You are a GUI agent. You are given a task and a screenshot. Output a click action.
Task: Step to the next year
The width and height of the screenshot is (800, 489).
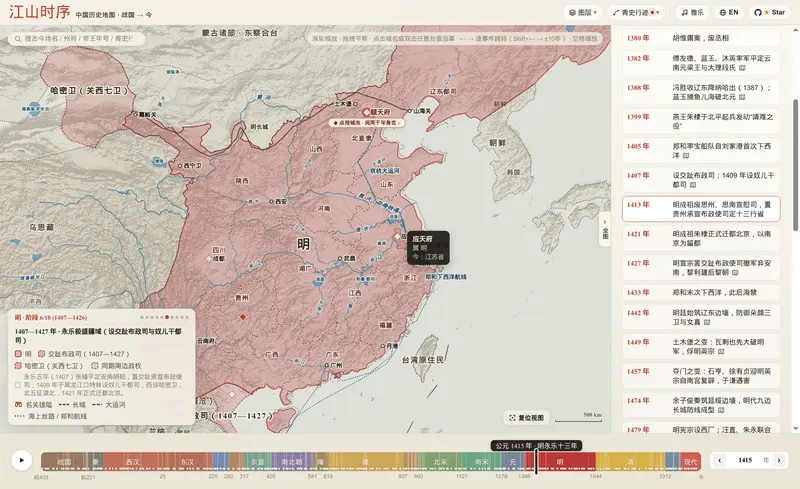[779, 460]
